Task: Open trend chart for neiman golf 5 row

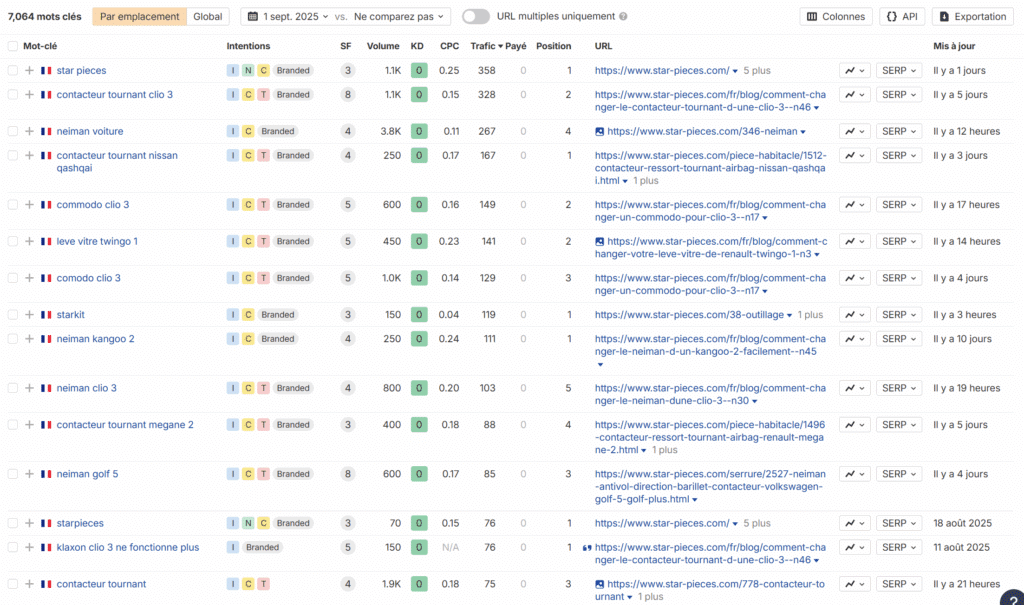Action: tap(854, 474)
